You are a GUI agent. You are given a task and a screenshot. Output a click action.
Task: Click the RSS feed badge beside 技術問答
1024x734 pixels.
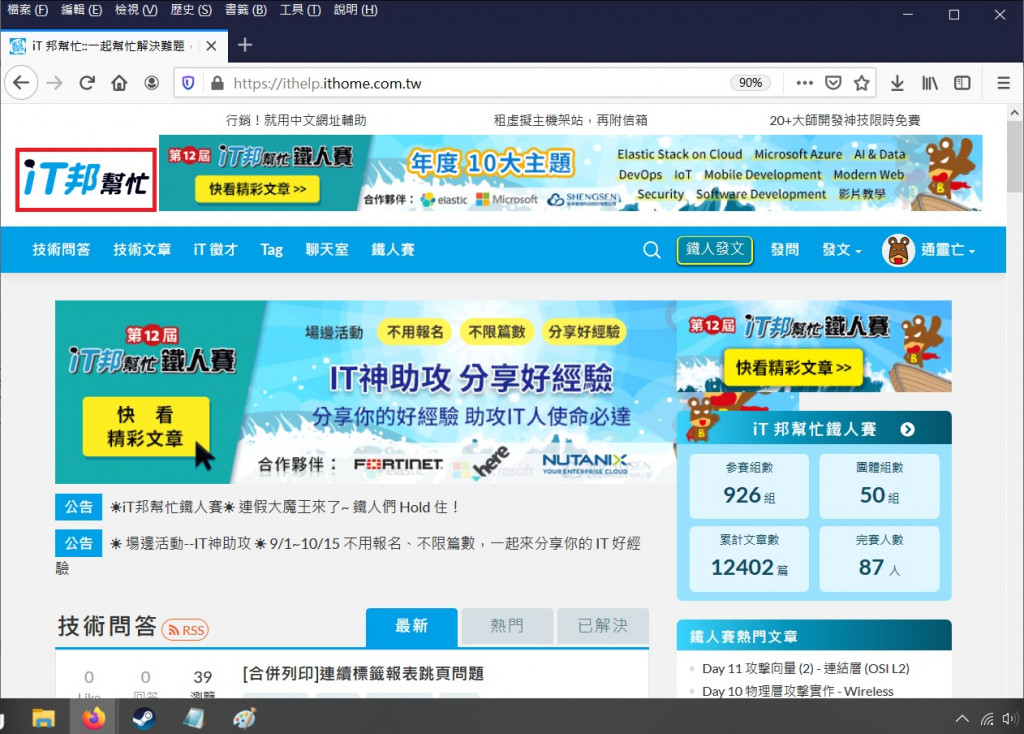pos(185,630)
